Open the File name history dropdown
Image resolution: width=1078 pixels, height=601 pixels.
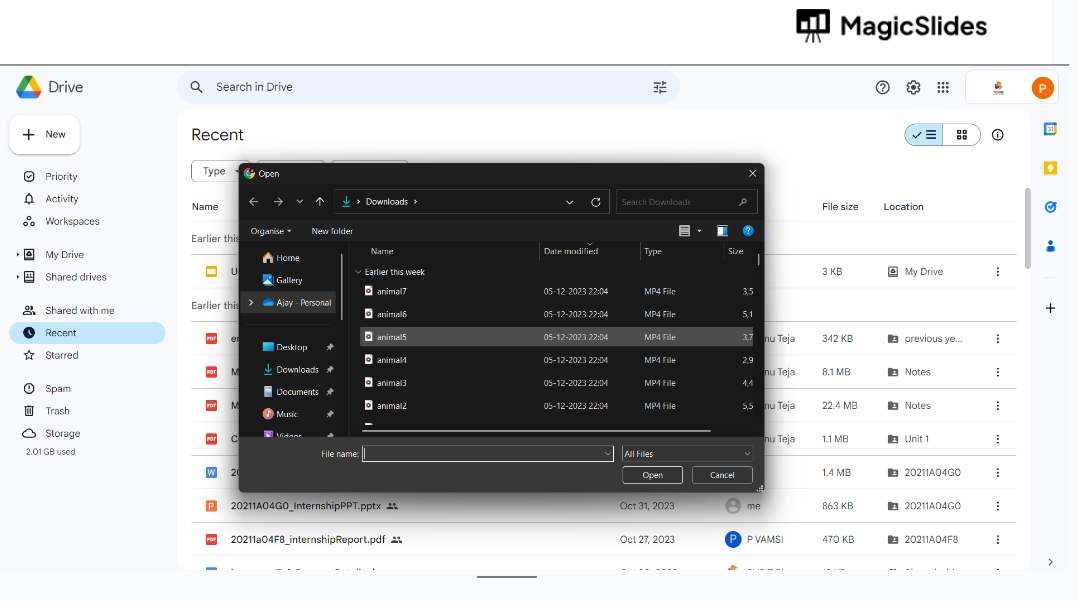click(x=607, y=454)
